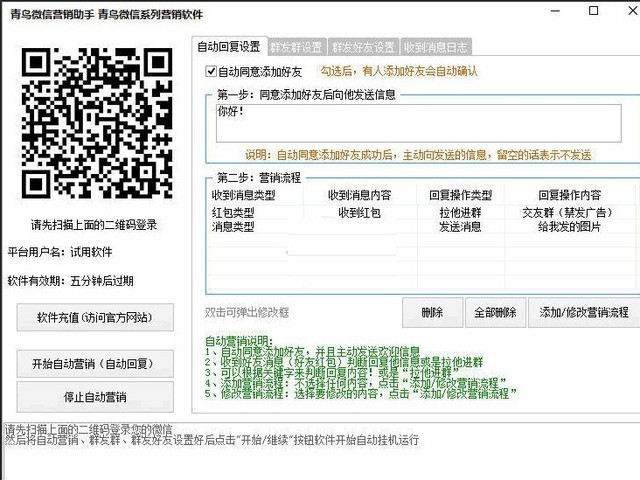Click the 添加/修改营销流程 button

point(584,313)
